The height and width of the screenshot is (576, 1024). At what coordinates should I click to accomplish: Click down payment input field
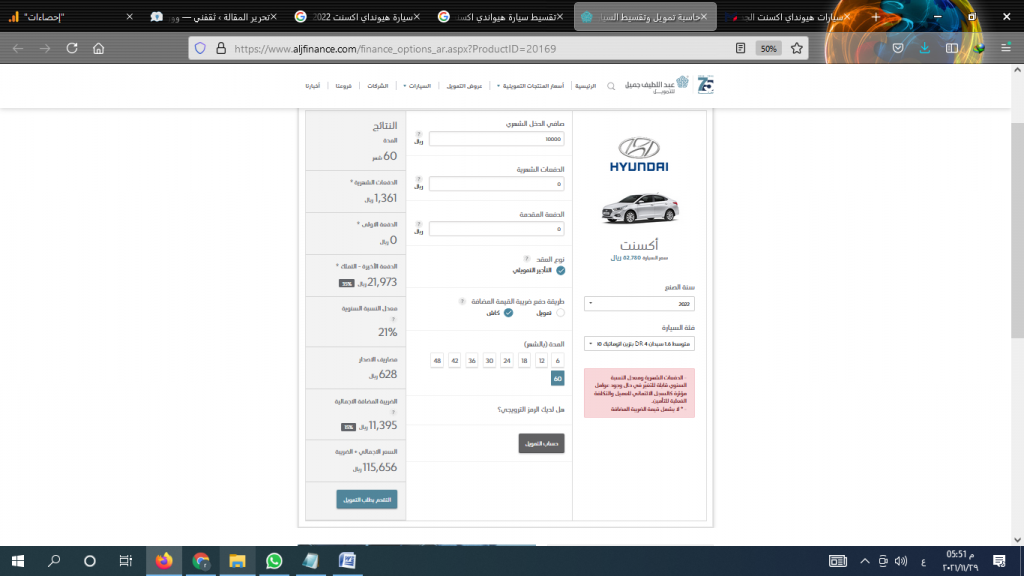[496, 229]
